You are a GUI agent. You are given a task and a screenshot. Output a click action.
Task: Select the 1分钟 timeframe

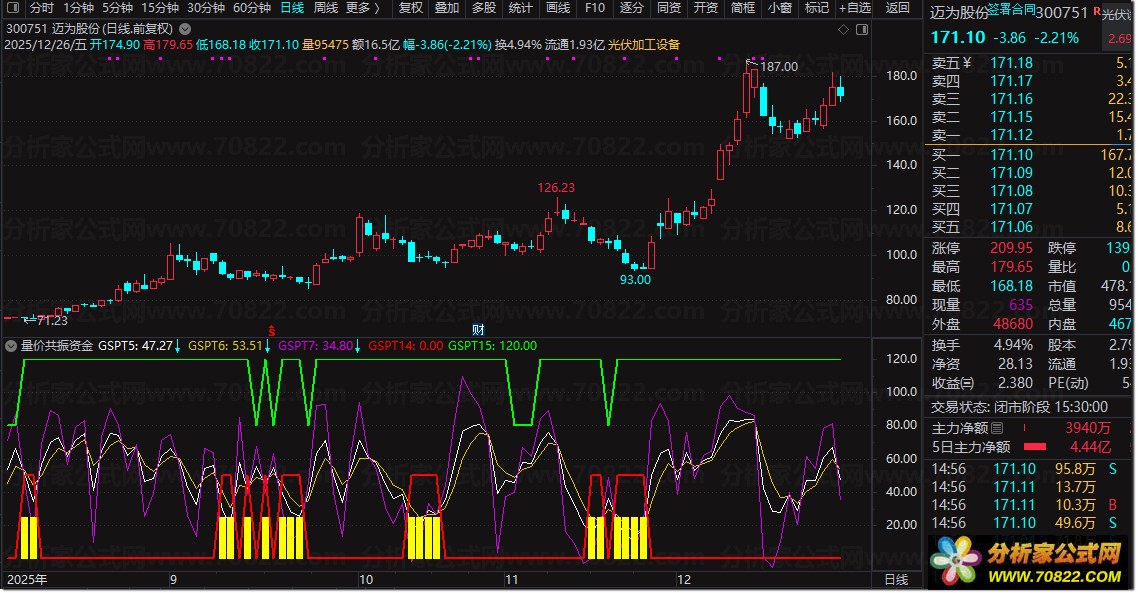click(78, 8)
